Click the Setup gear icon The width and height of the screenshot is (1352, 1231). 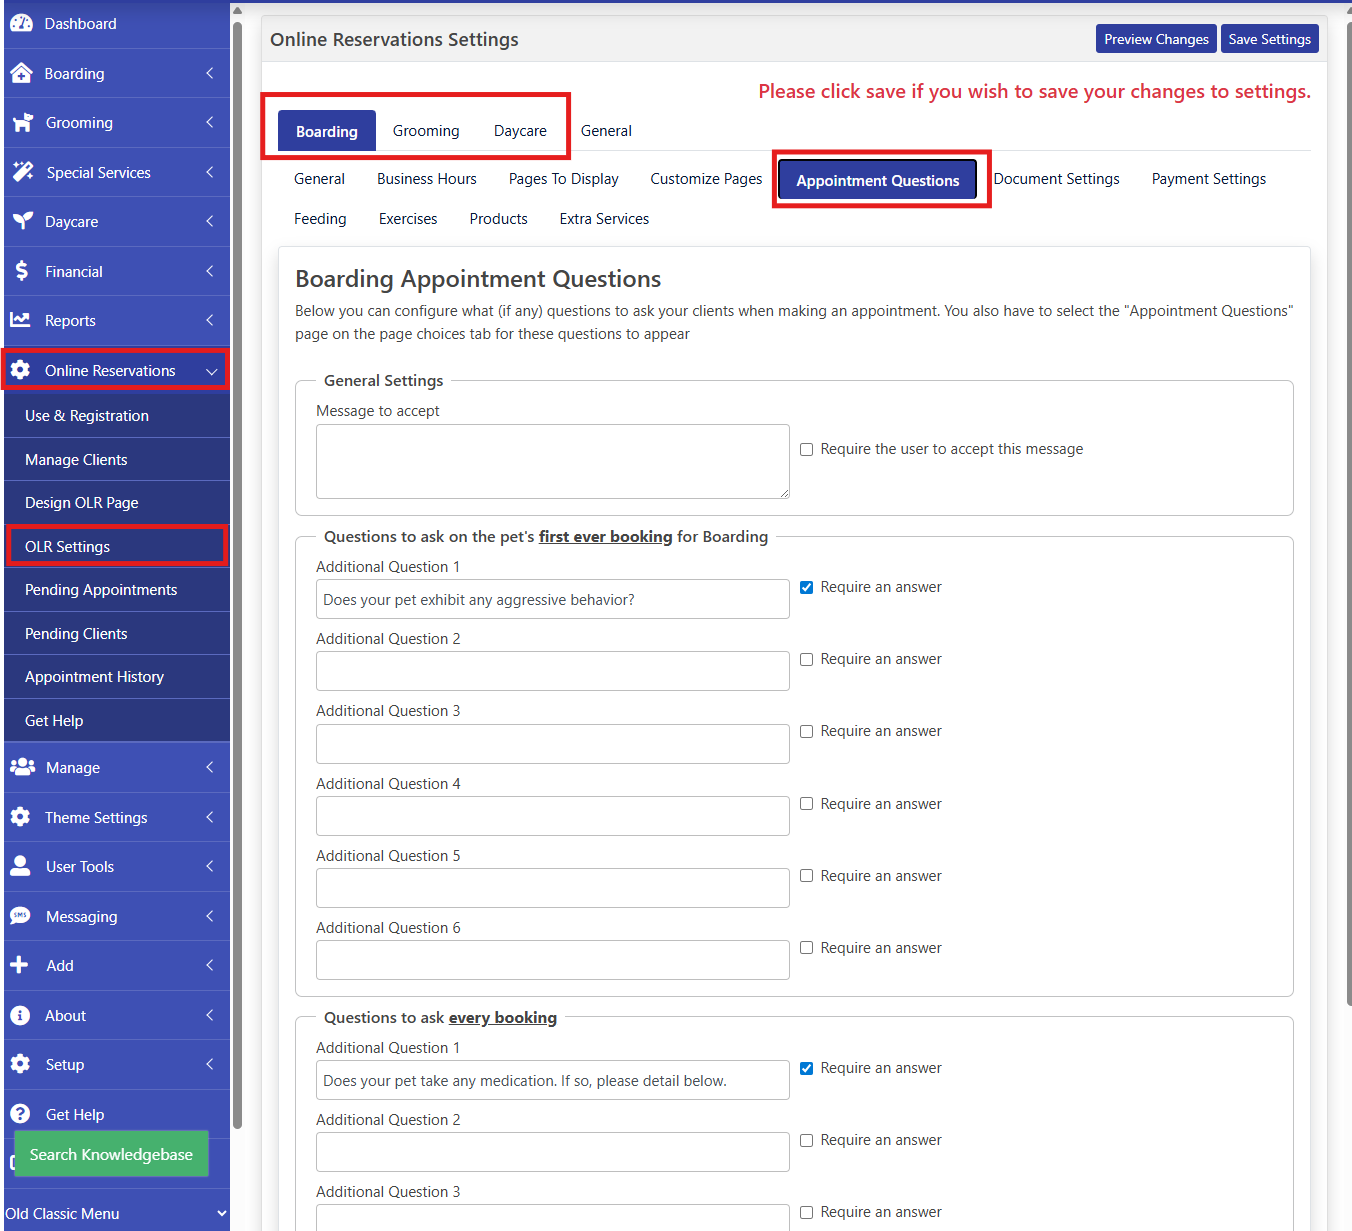click(20, 1064)
